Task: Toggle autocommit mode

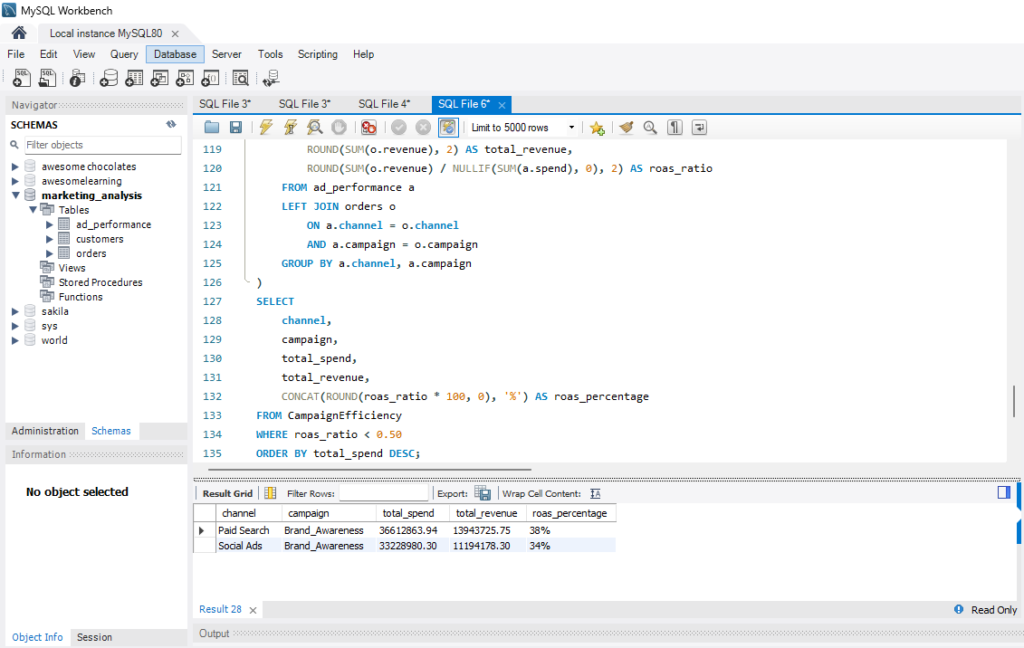Action: [448, 127]
